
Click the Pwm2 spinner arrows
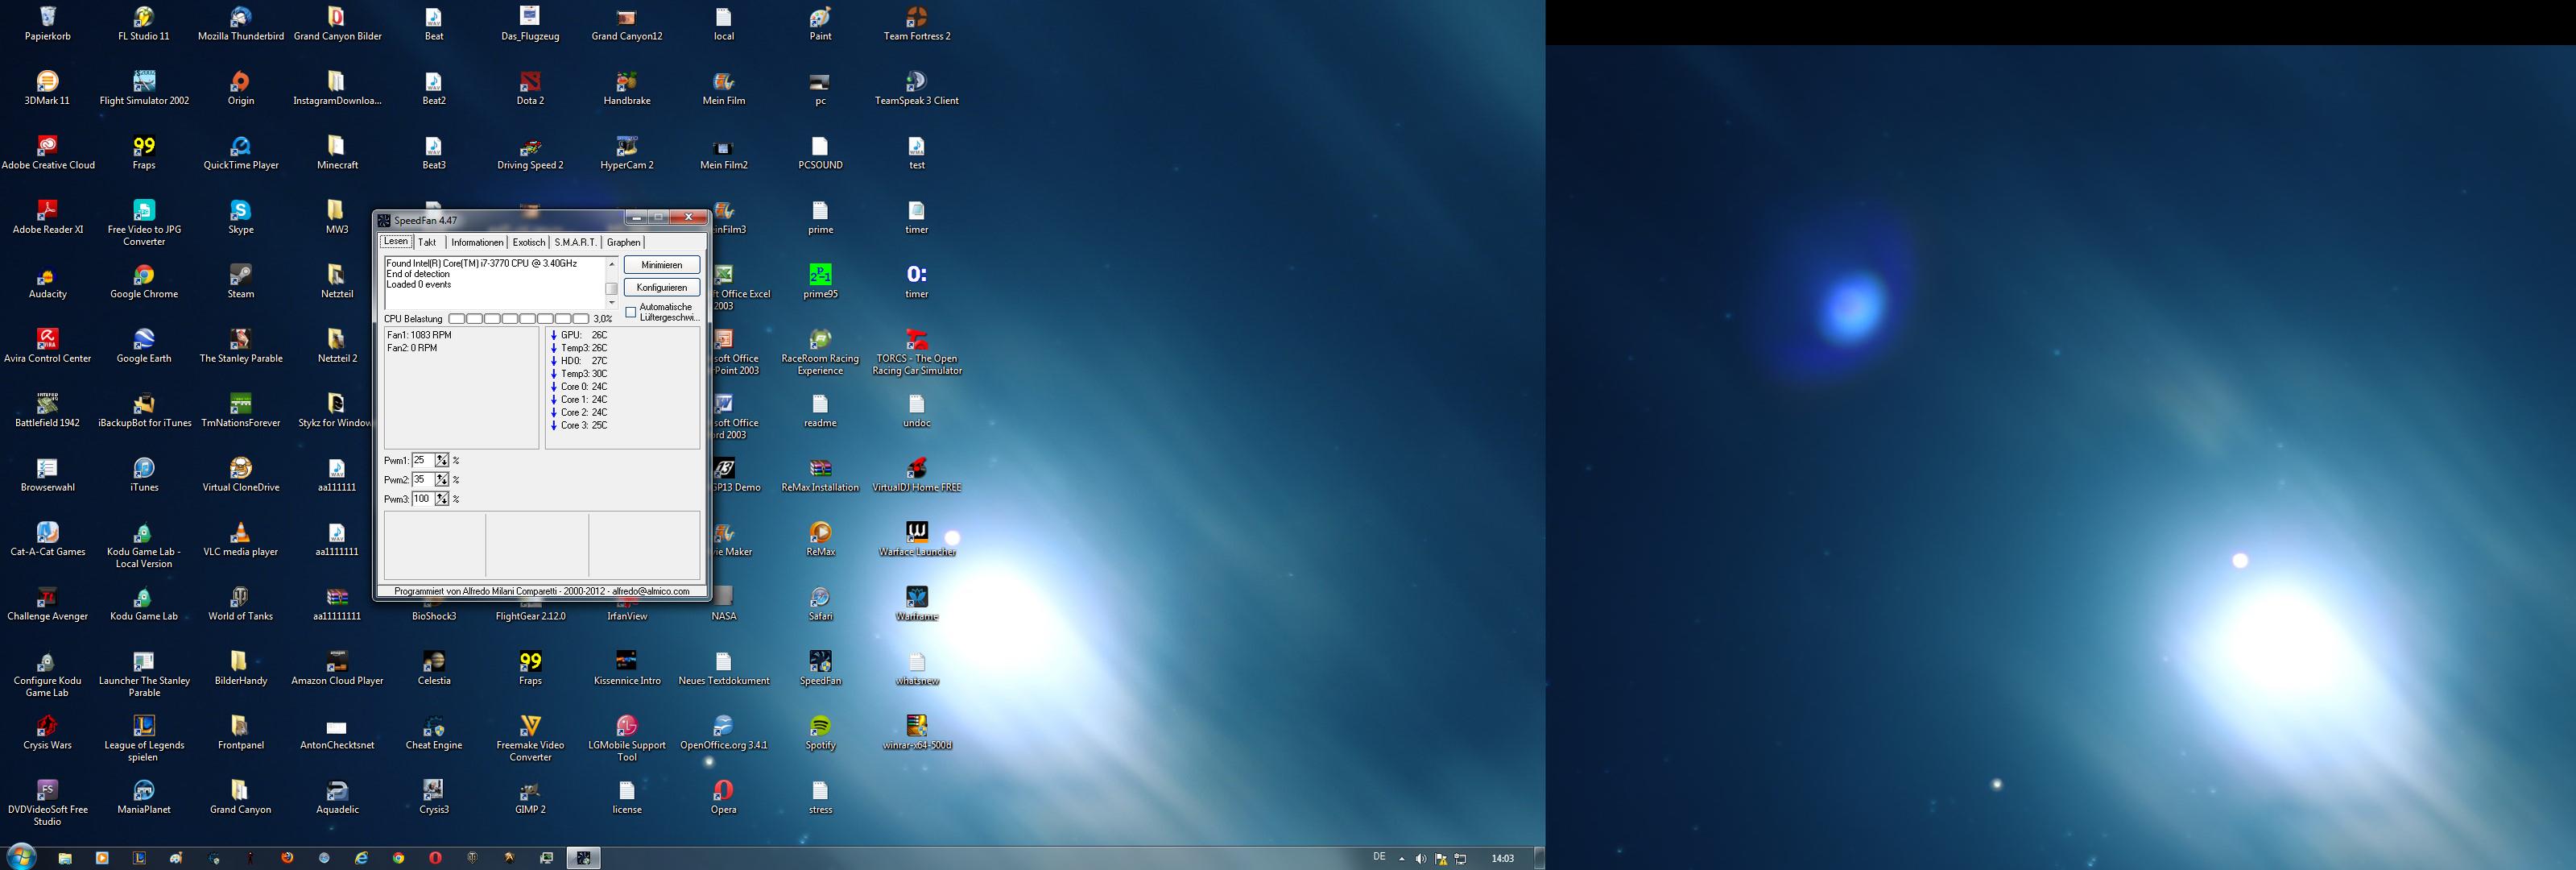pos(442,480)
